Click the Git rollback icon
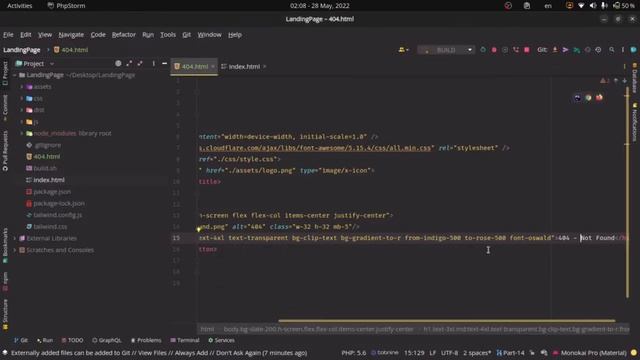 [x=598, y=50]
